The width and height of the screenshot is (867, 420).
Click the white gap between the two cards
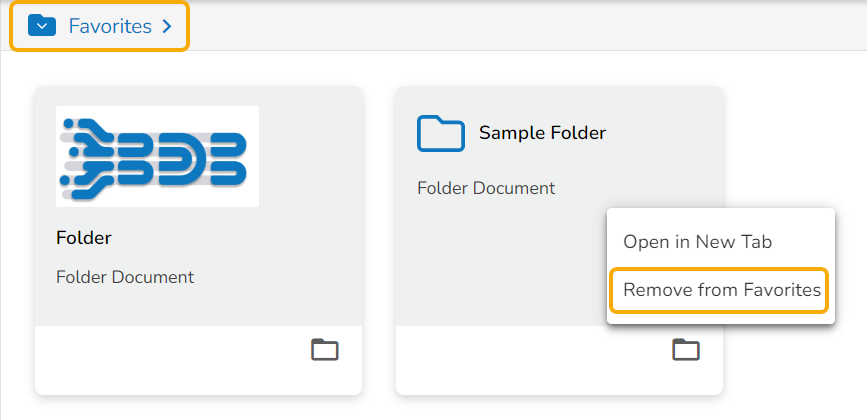(379, 240)
